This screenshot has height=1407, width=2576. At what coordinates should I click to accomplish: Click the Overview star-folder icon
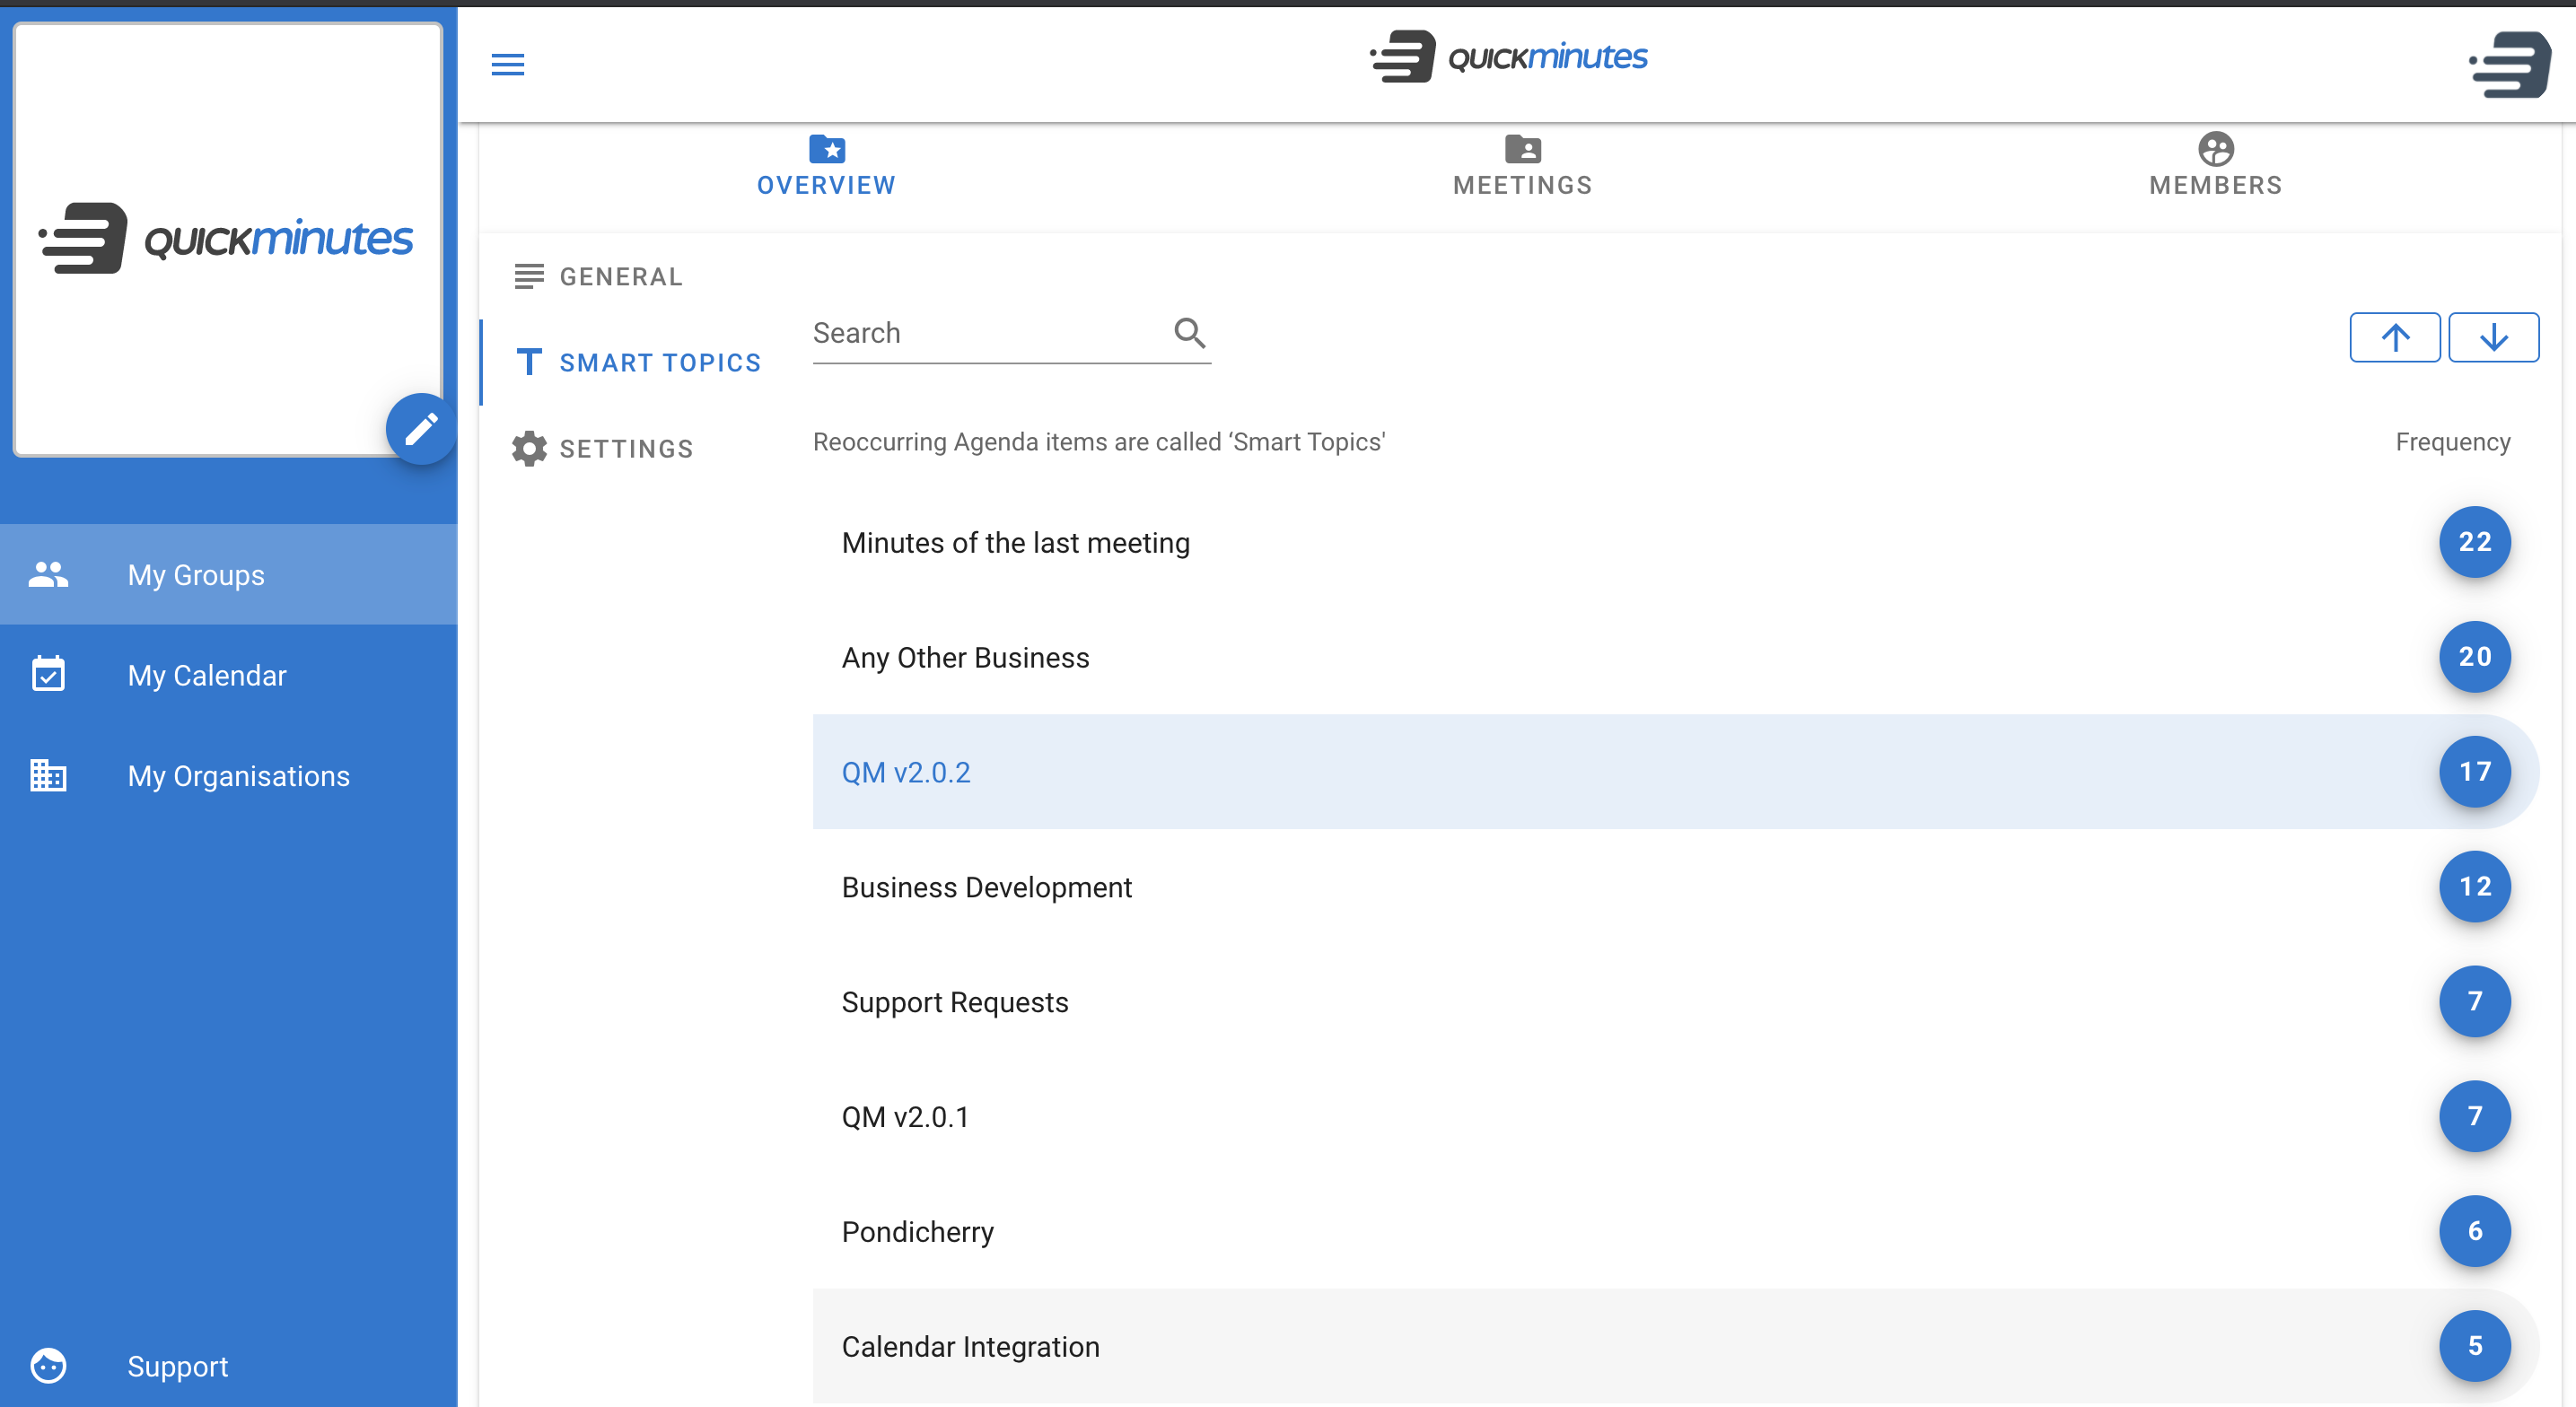(827, 149)
